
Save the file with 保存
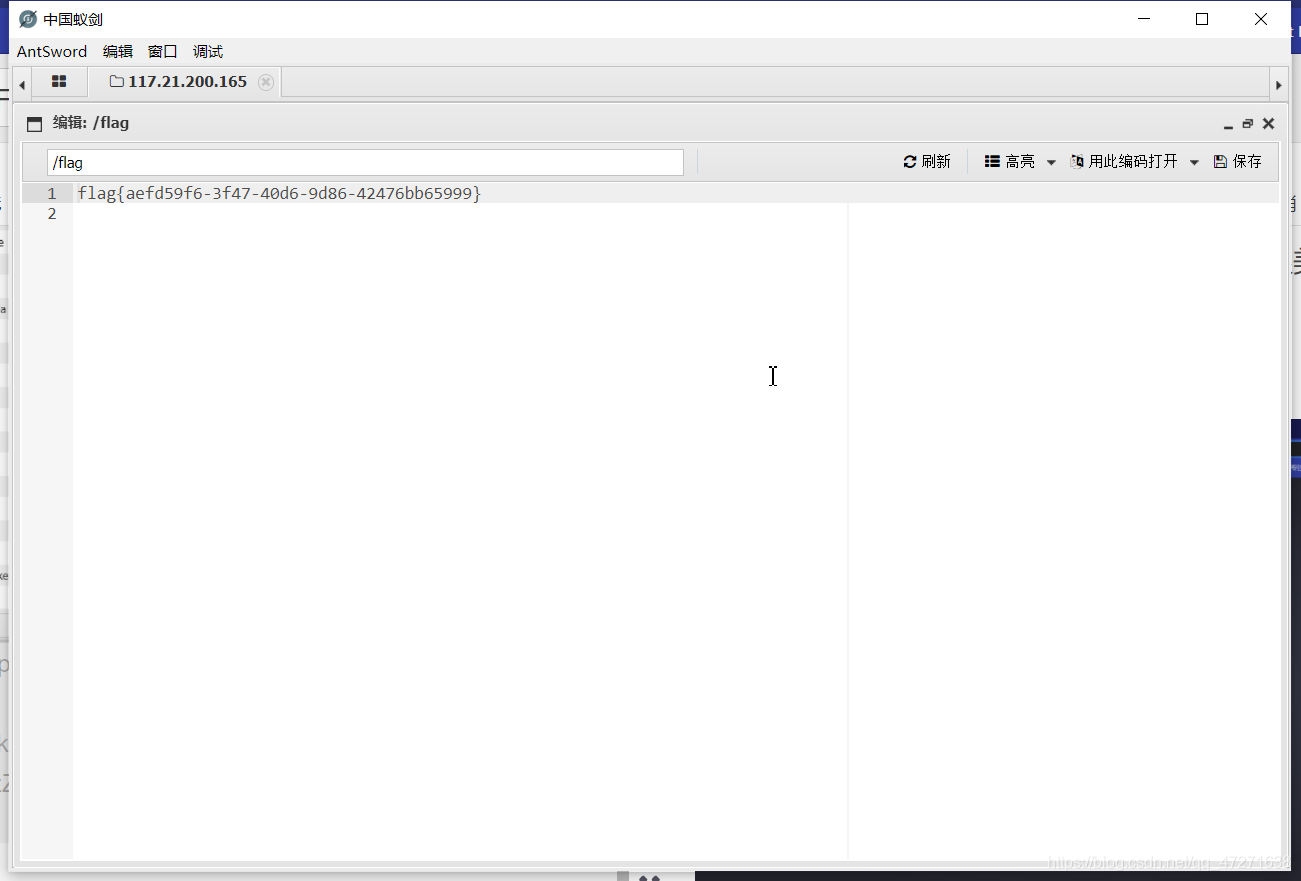point(1238,161)
